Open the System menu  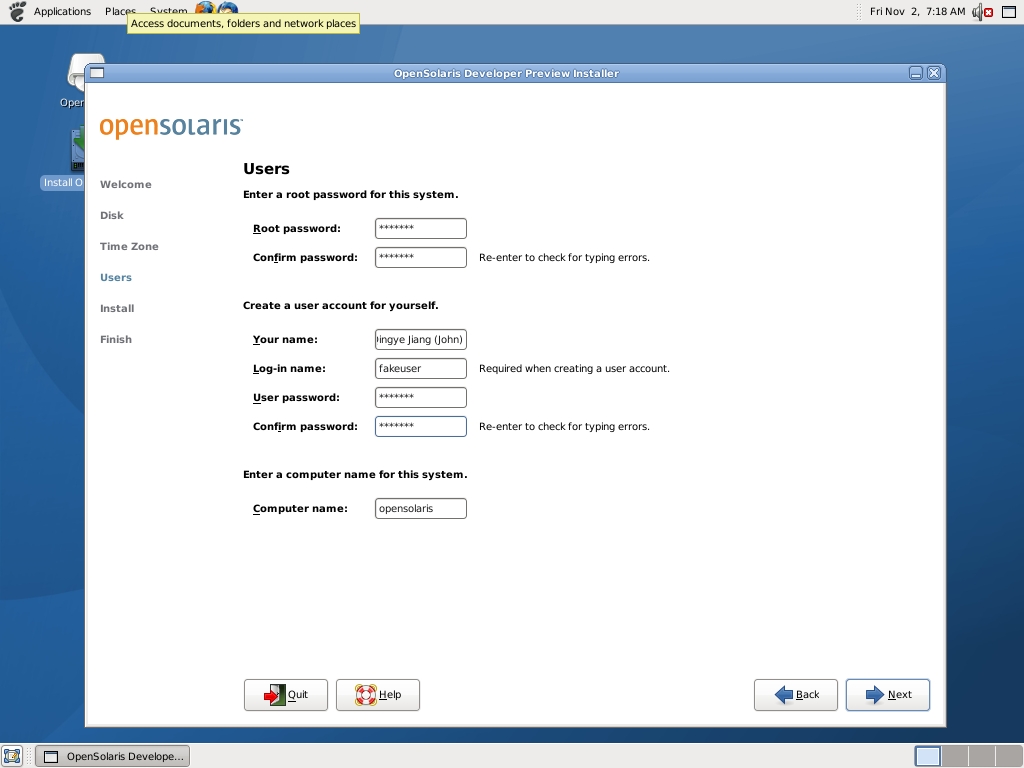point(168,12)
